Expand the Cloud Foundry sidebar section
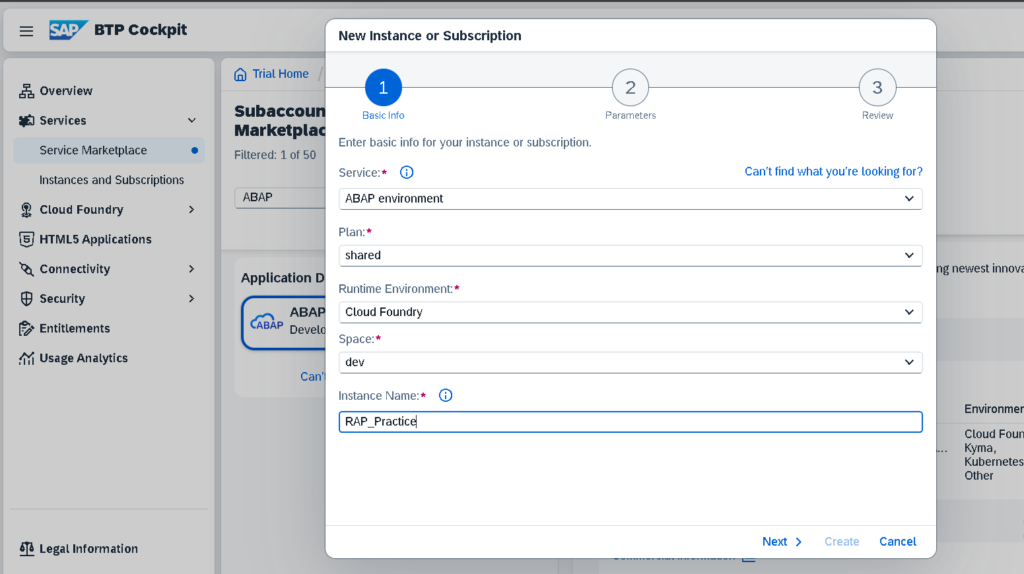This screenshot has width=1024, height=574. click(191, 210)
